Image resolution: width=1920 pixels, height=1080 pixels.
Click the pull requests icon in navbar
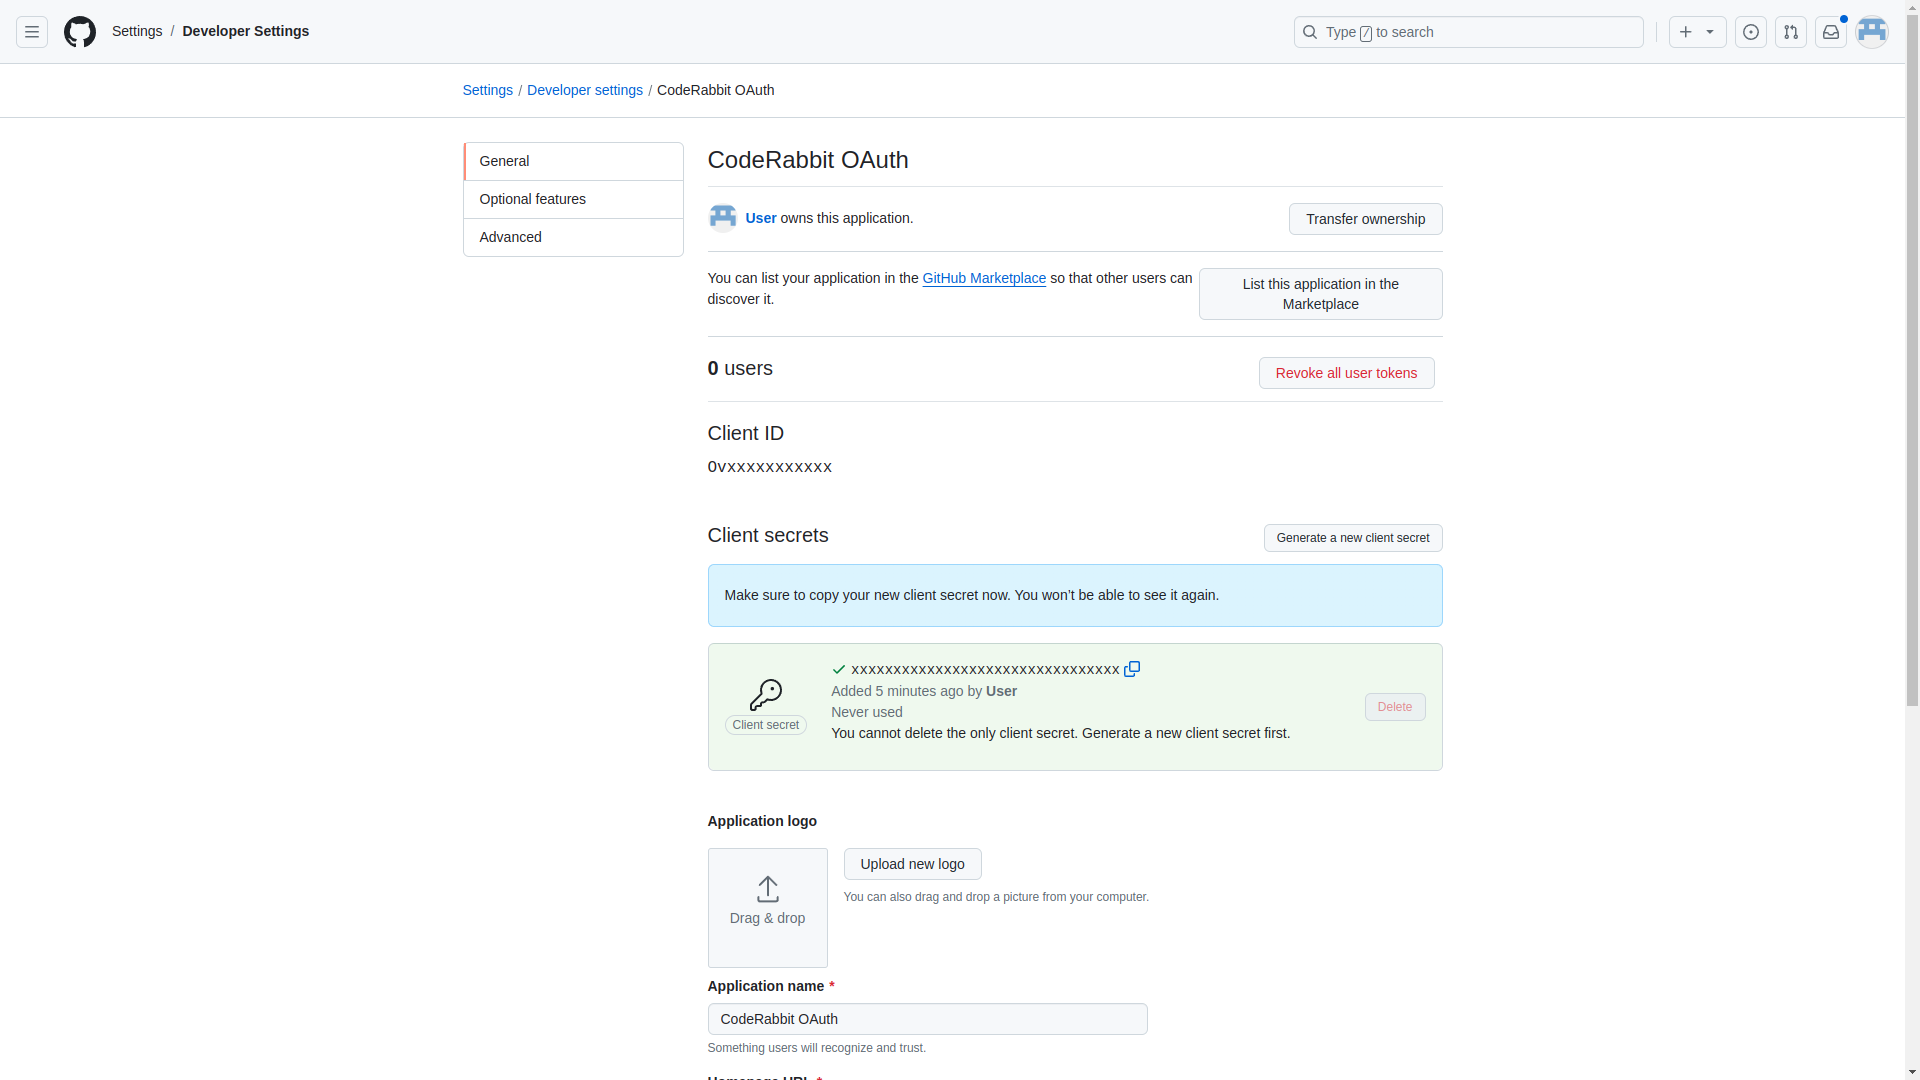click(1791, 32)
